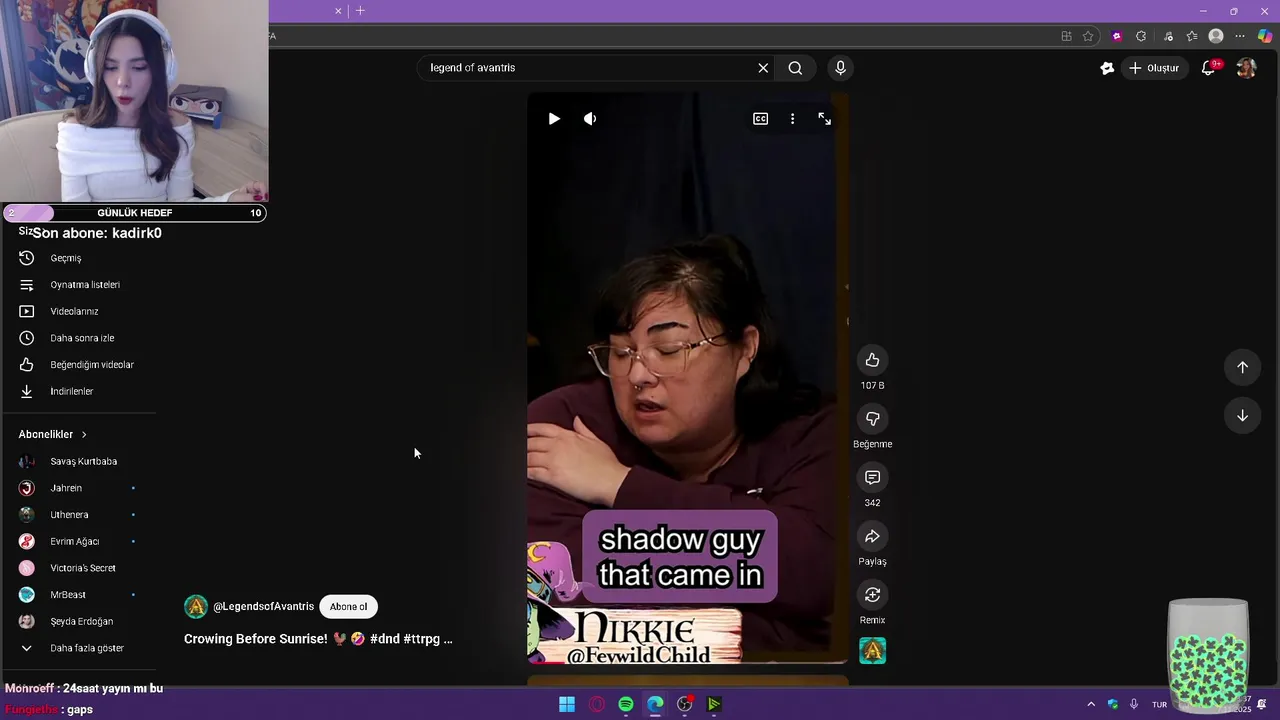Click the tray microphone icon
Image resolution: width=1280 pixels, height=720 pixels.
pos(1134,704)
